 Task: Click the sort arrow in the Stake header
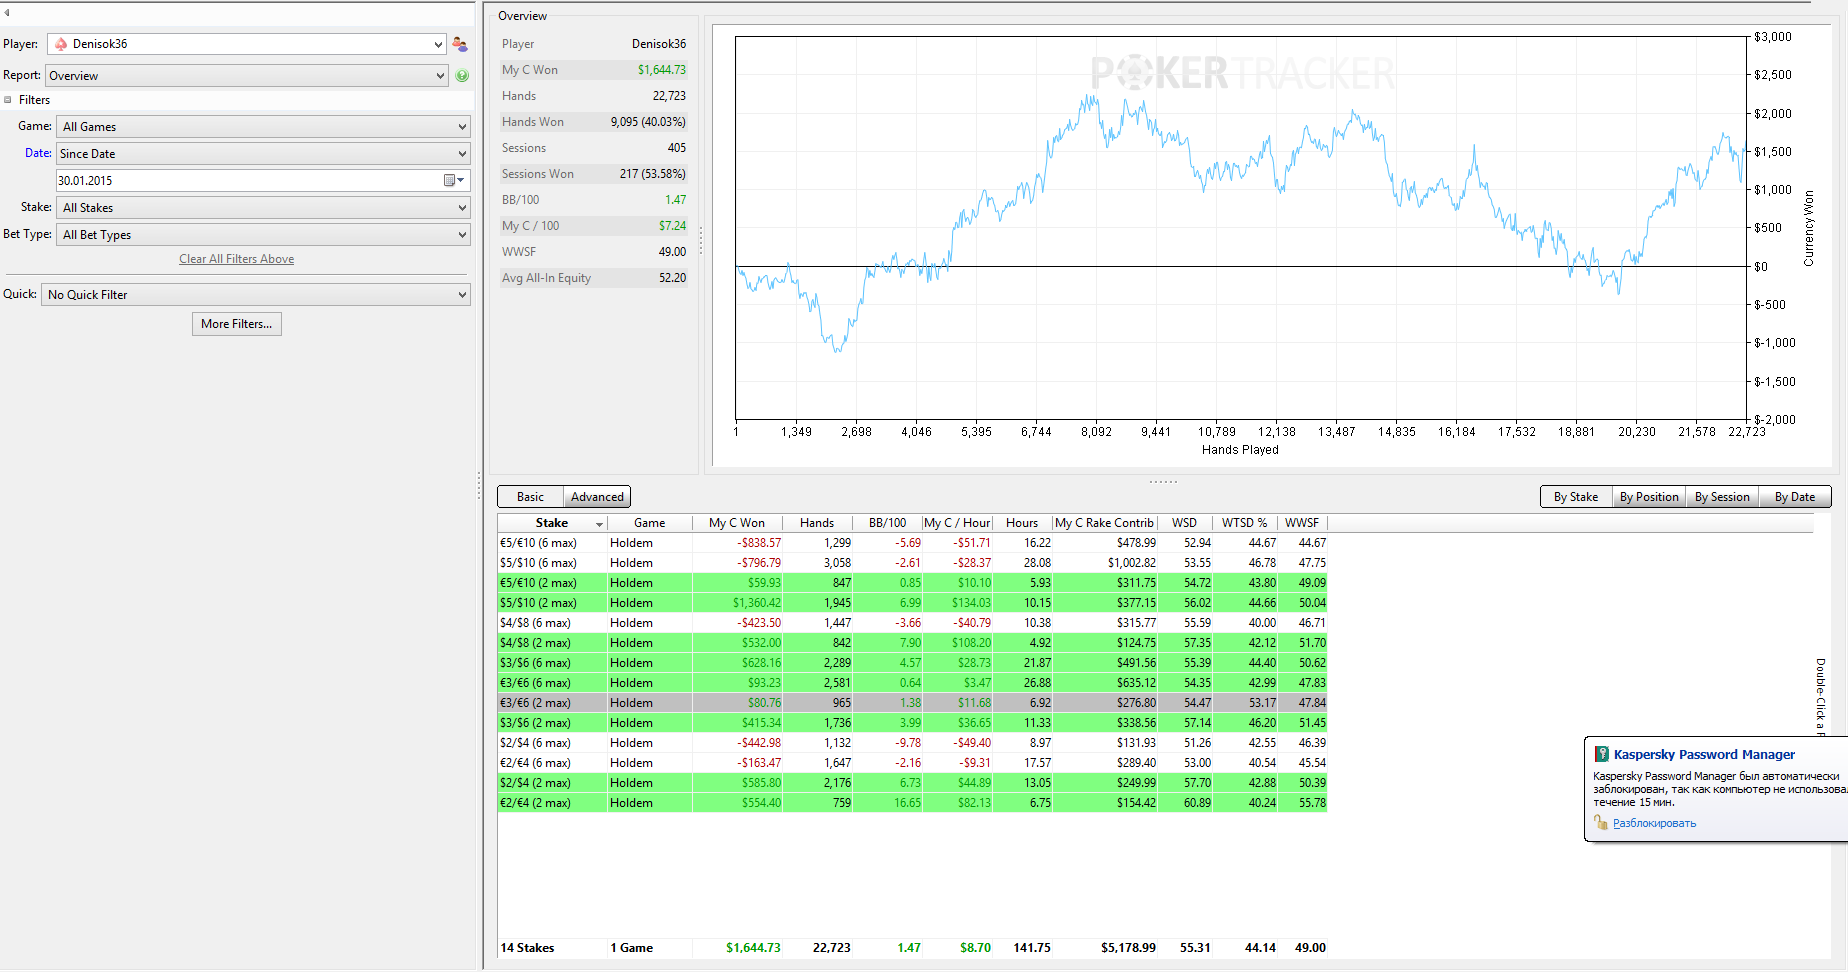pyautogui.click(x=600, y=524)
